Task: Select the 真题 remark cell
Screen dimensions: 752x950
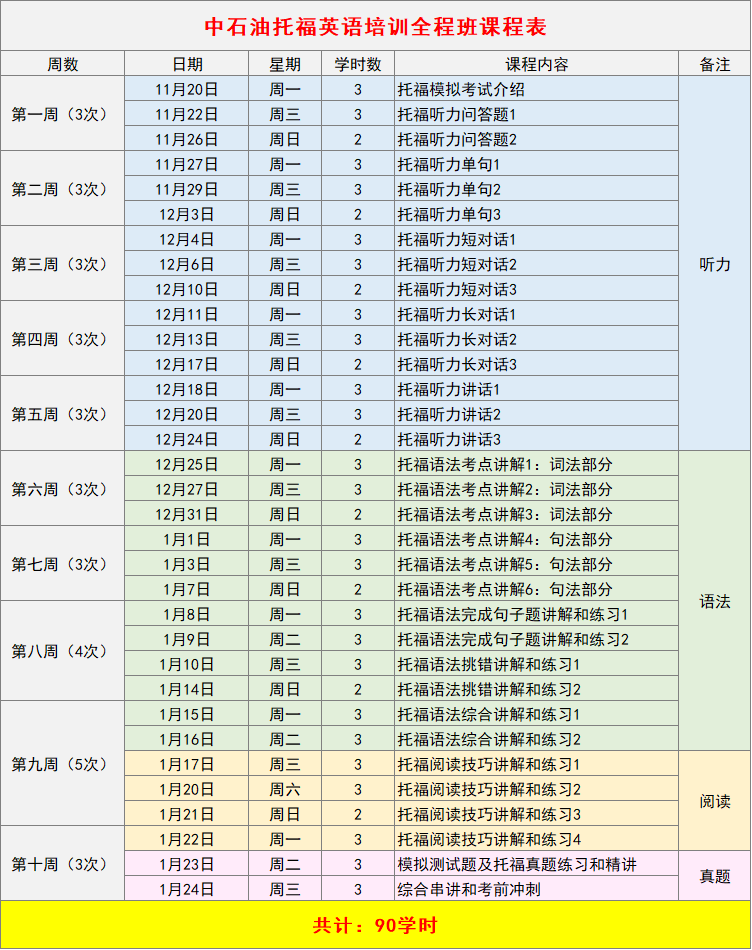Action: (714, 876)
